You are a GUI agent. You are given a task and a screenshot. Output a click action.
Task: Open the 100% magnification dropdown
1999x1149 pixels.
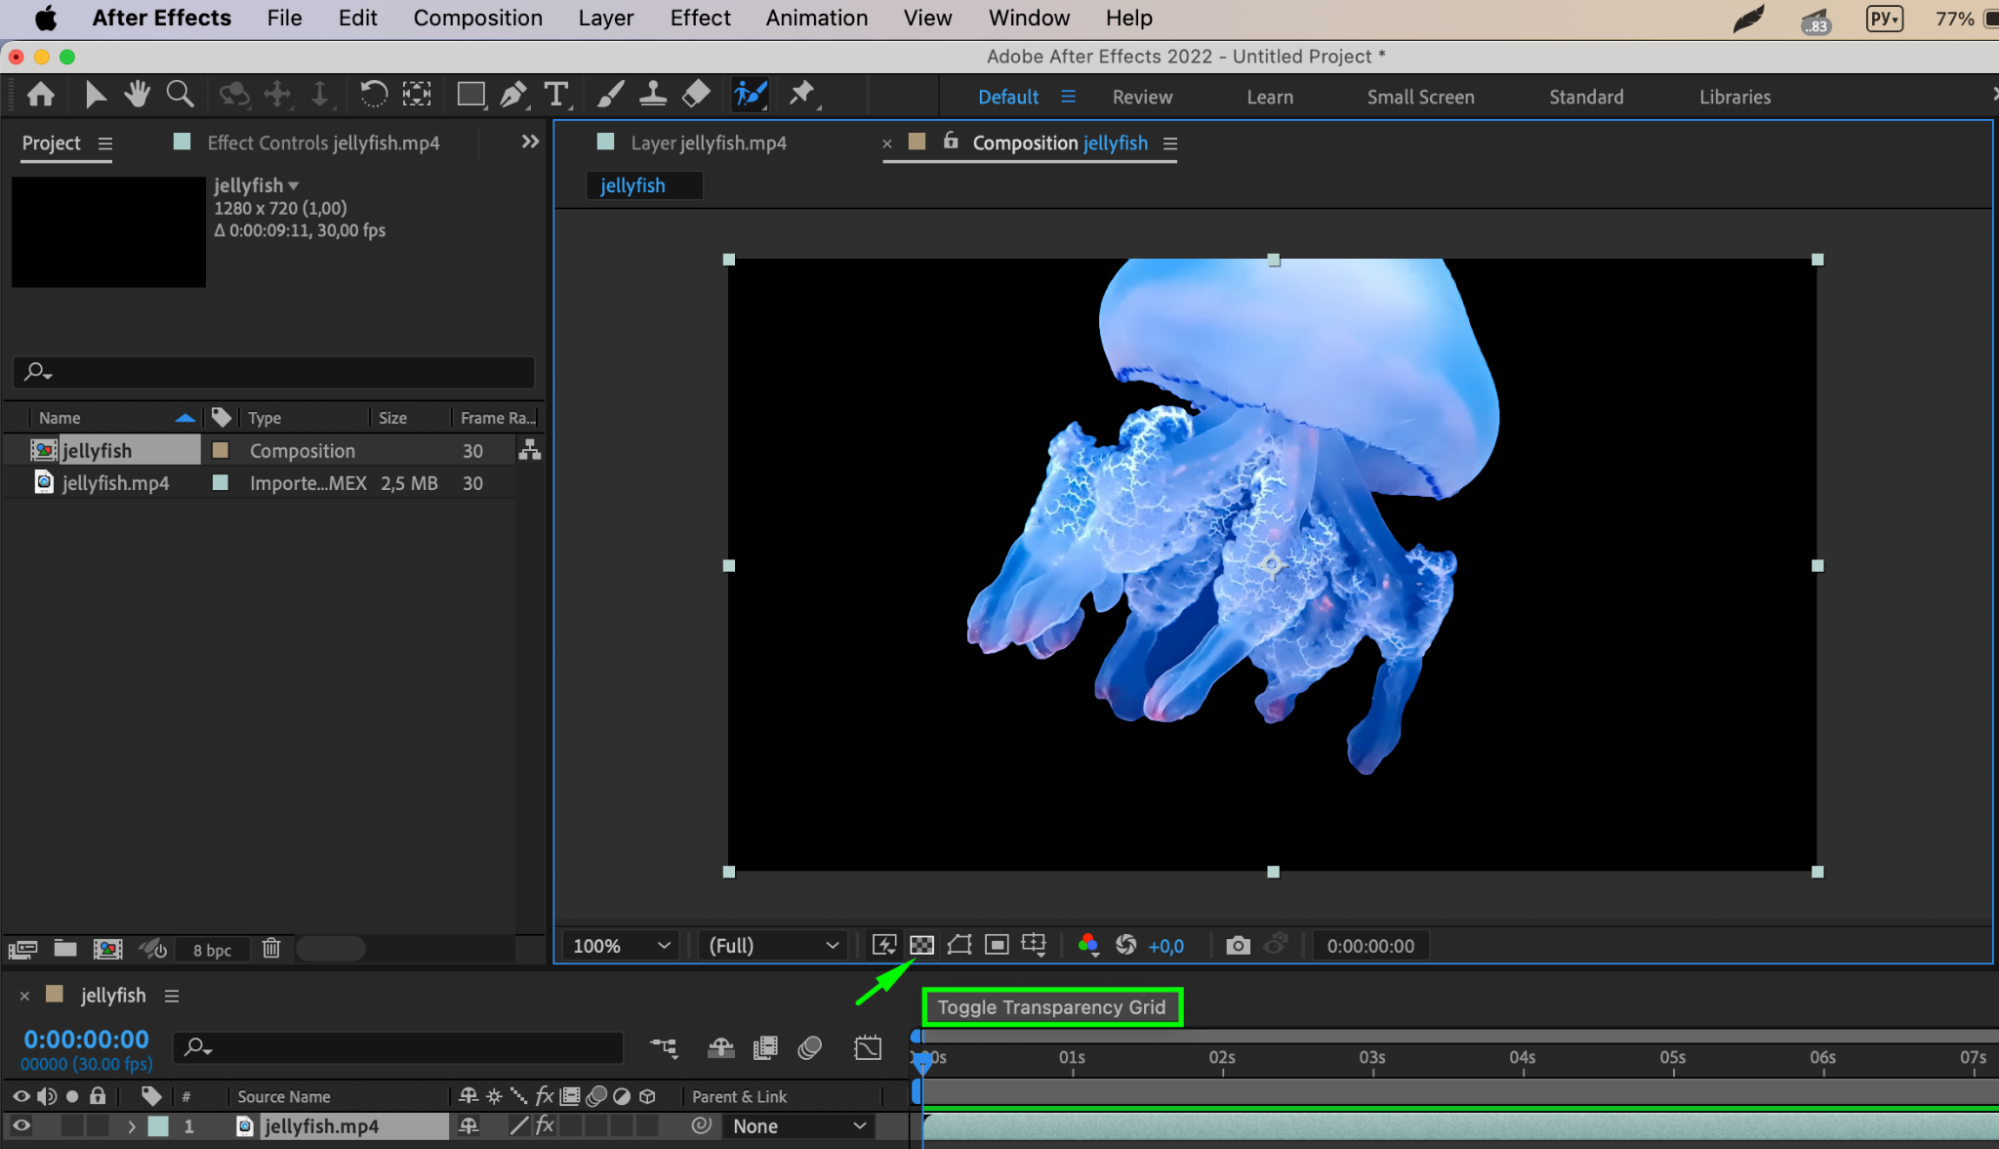pos(621,945)
